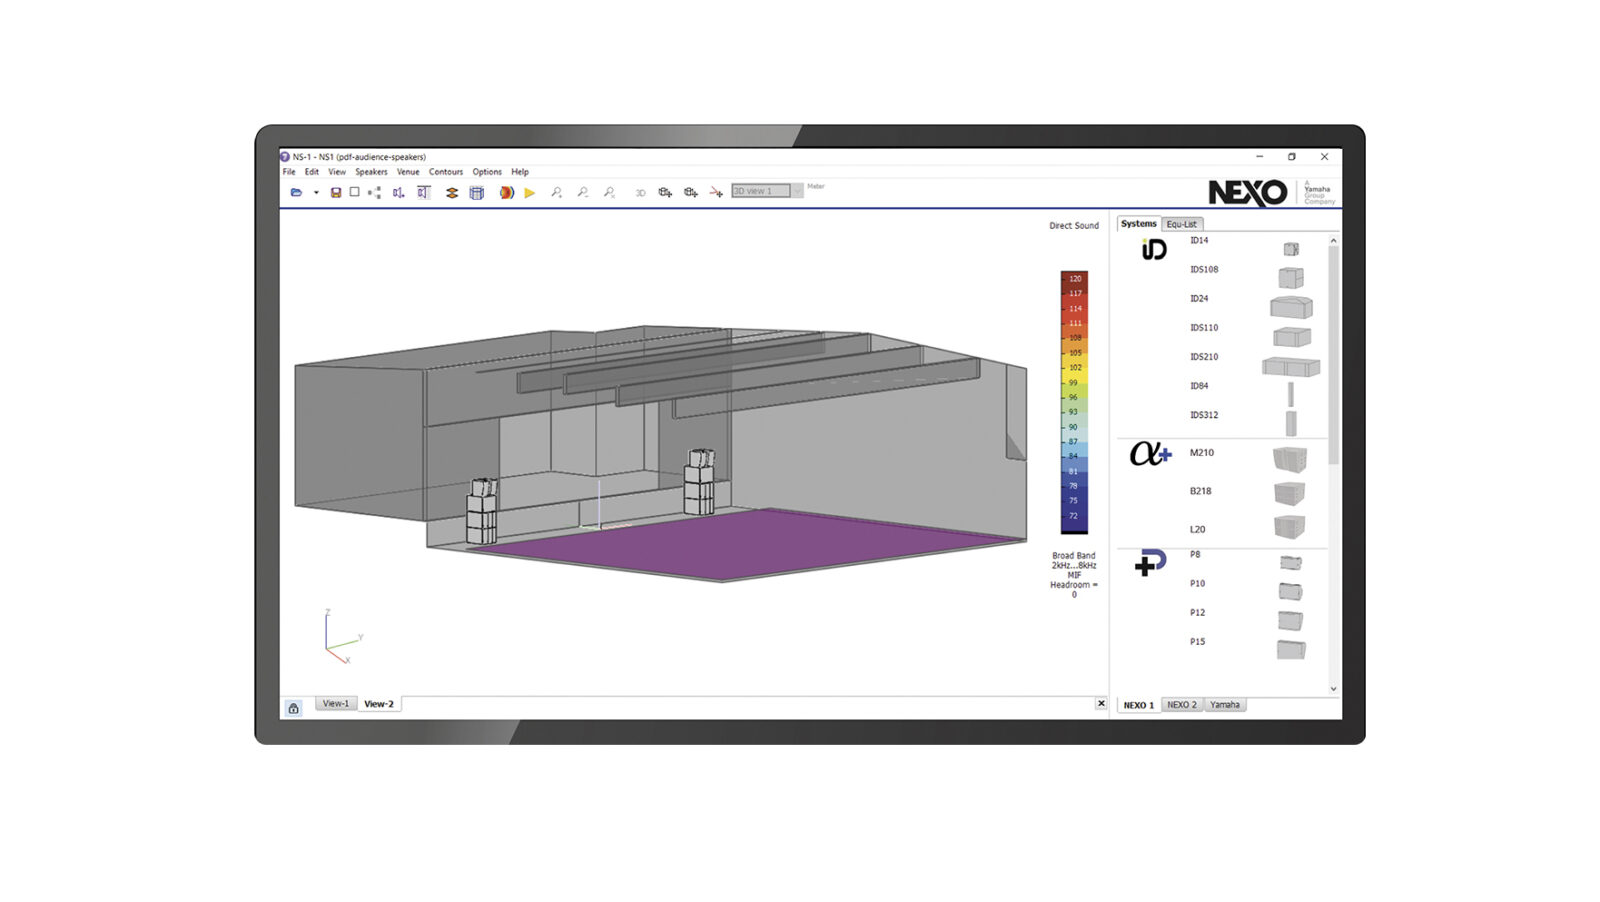This screenshot has height=902, width=1600.
Task: Click the Alpha+ series logo
Action: coord(1150,454)
